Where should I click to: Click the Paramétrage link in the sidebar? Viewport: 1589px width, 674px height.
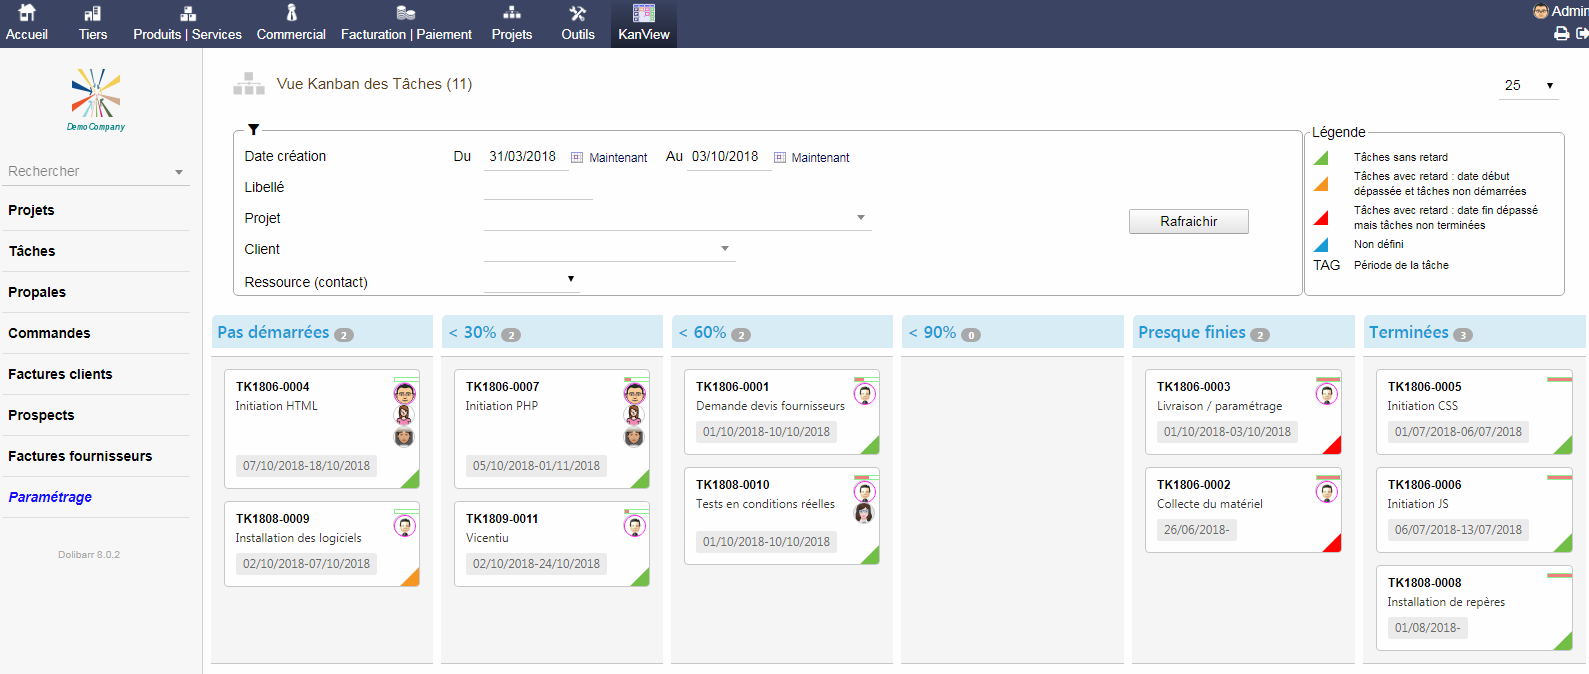pyautogui.click(x=50, y=497)
